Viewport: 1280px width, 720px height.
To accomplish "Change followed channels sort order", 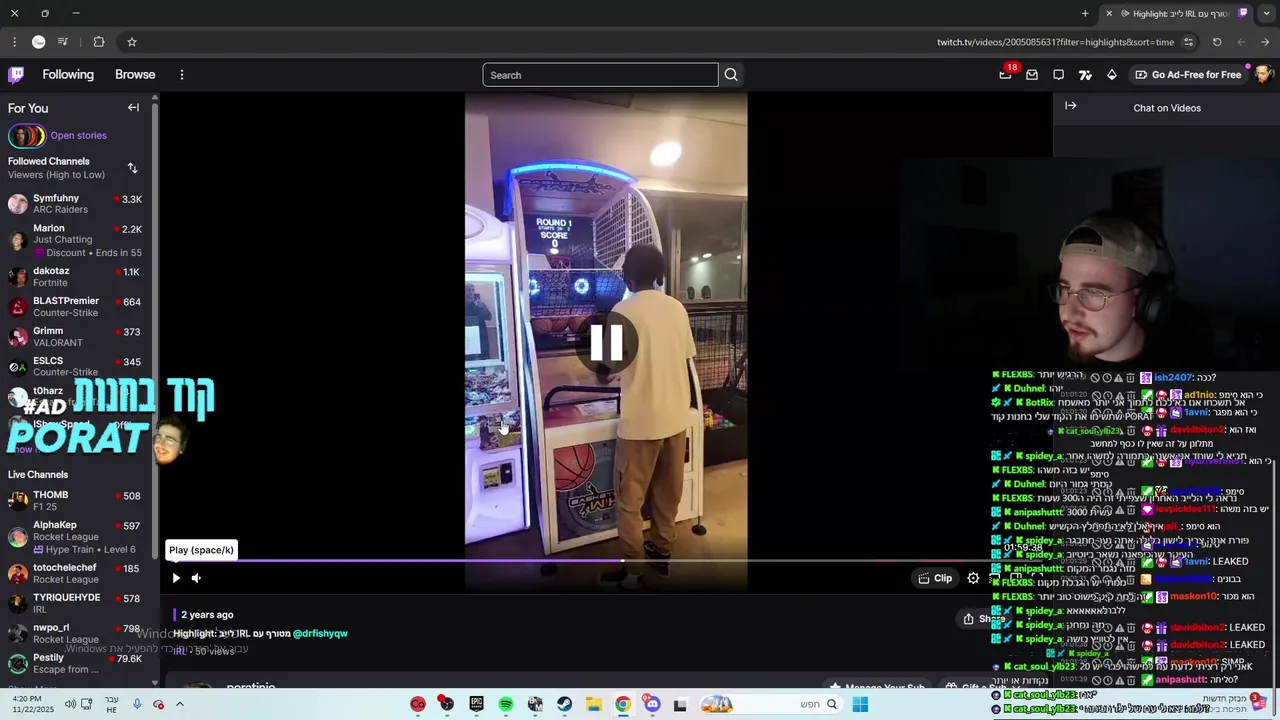I will (132, 168).
